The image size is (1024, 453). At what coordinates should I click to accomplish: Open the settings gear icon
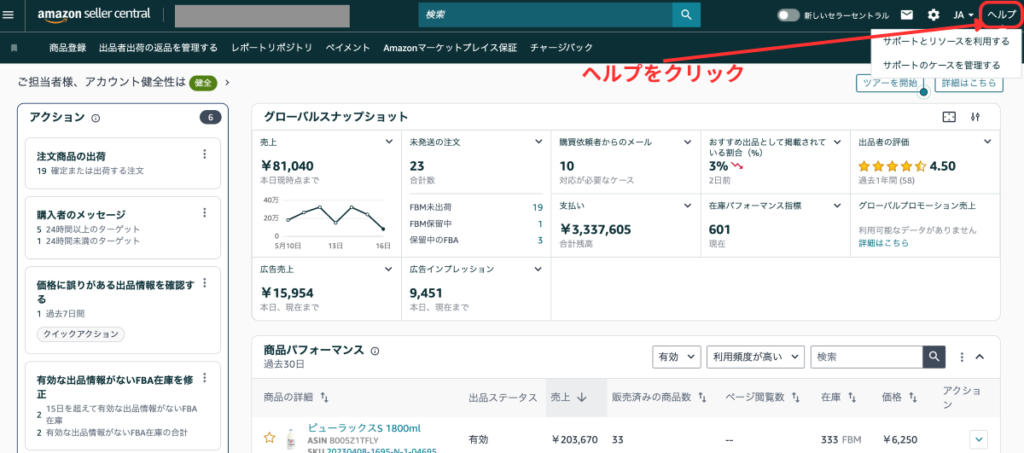(933, 14)
